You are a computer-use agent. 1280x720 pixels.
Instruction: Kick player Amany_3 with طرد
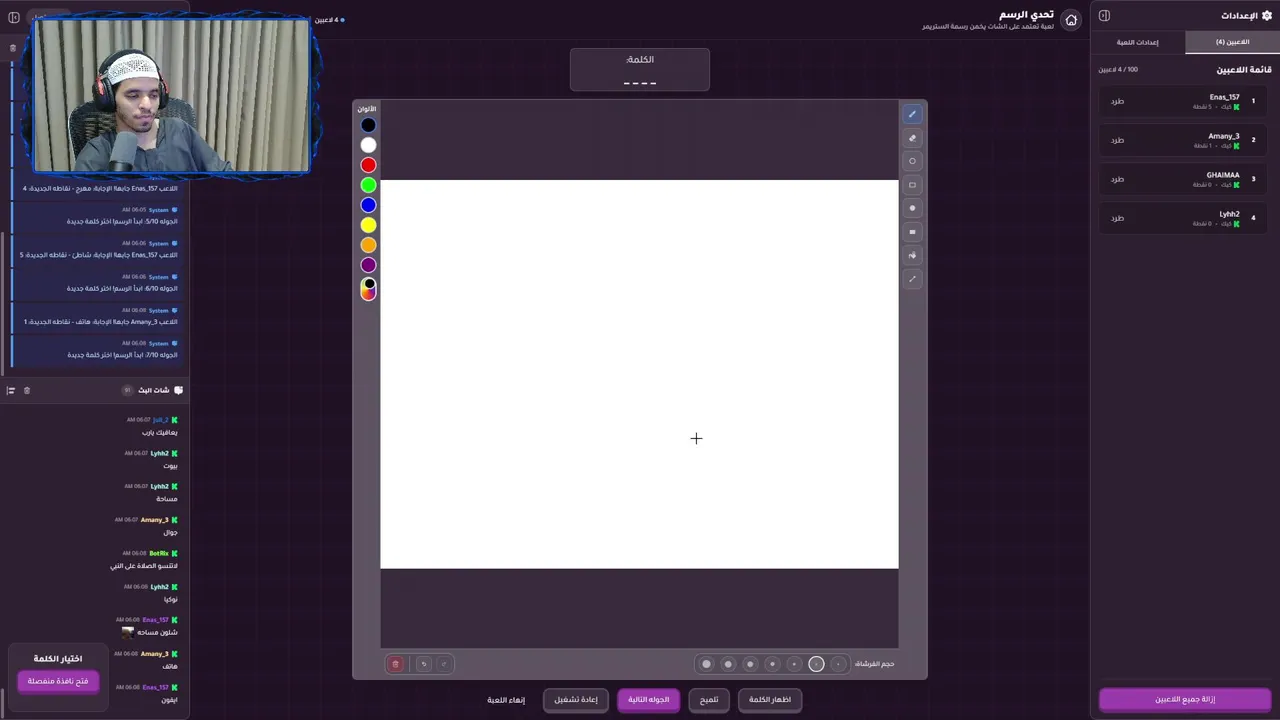pyautogui.click(x=1117, y=141)
